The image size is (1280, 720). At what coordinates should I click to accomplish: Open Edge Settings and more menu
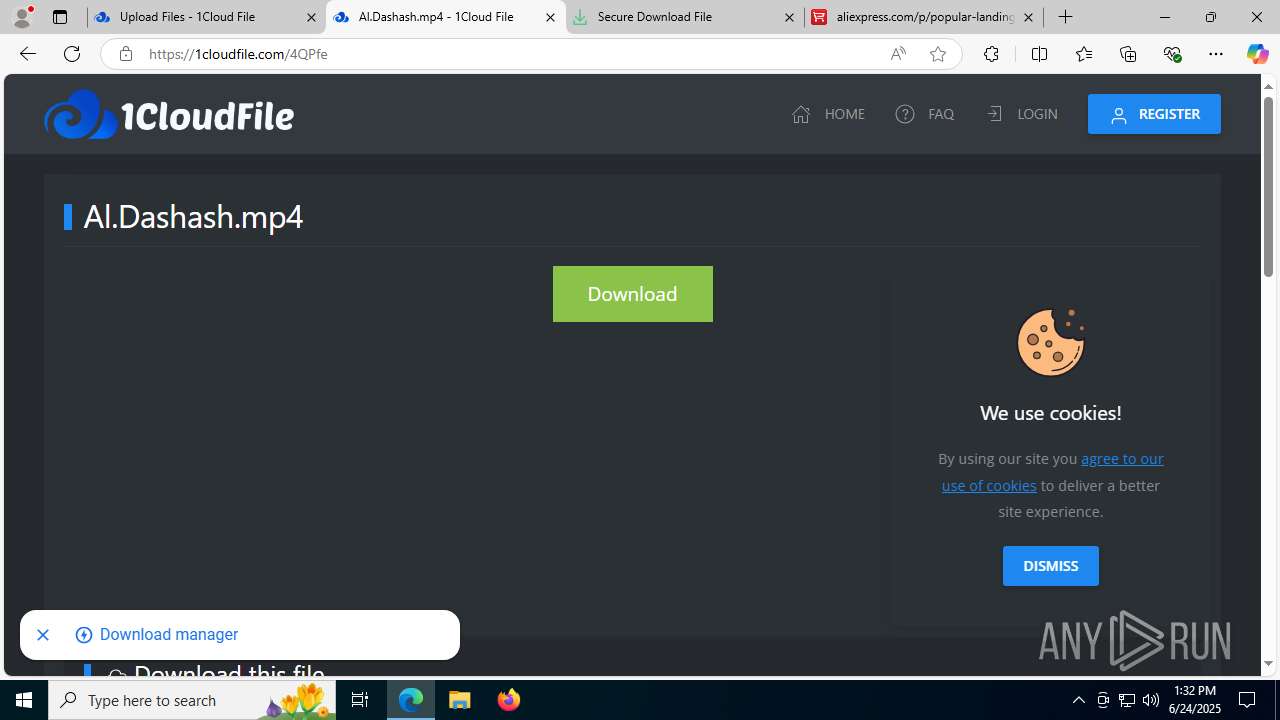click(1216, 54)
